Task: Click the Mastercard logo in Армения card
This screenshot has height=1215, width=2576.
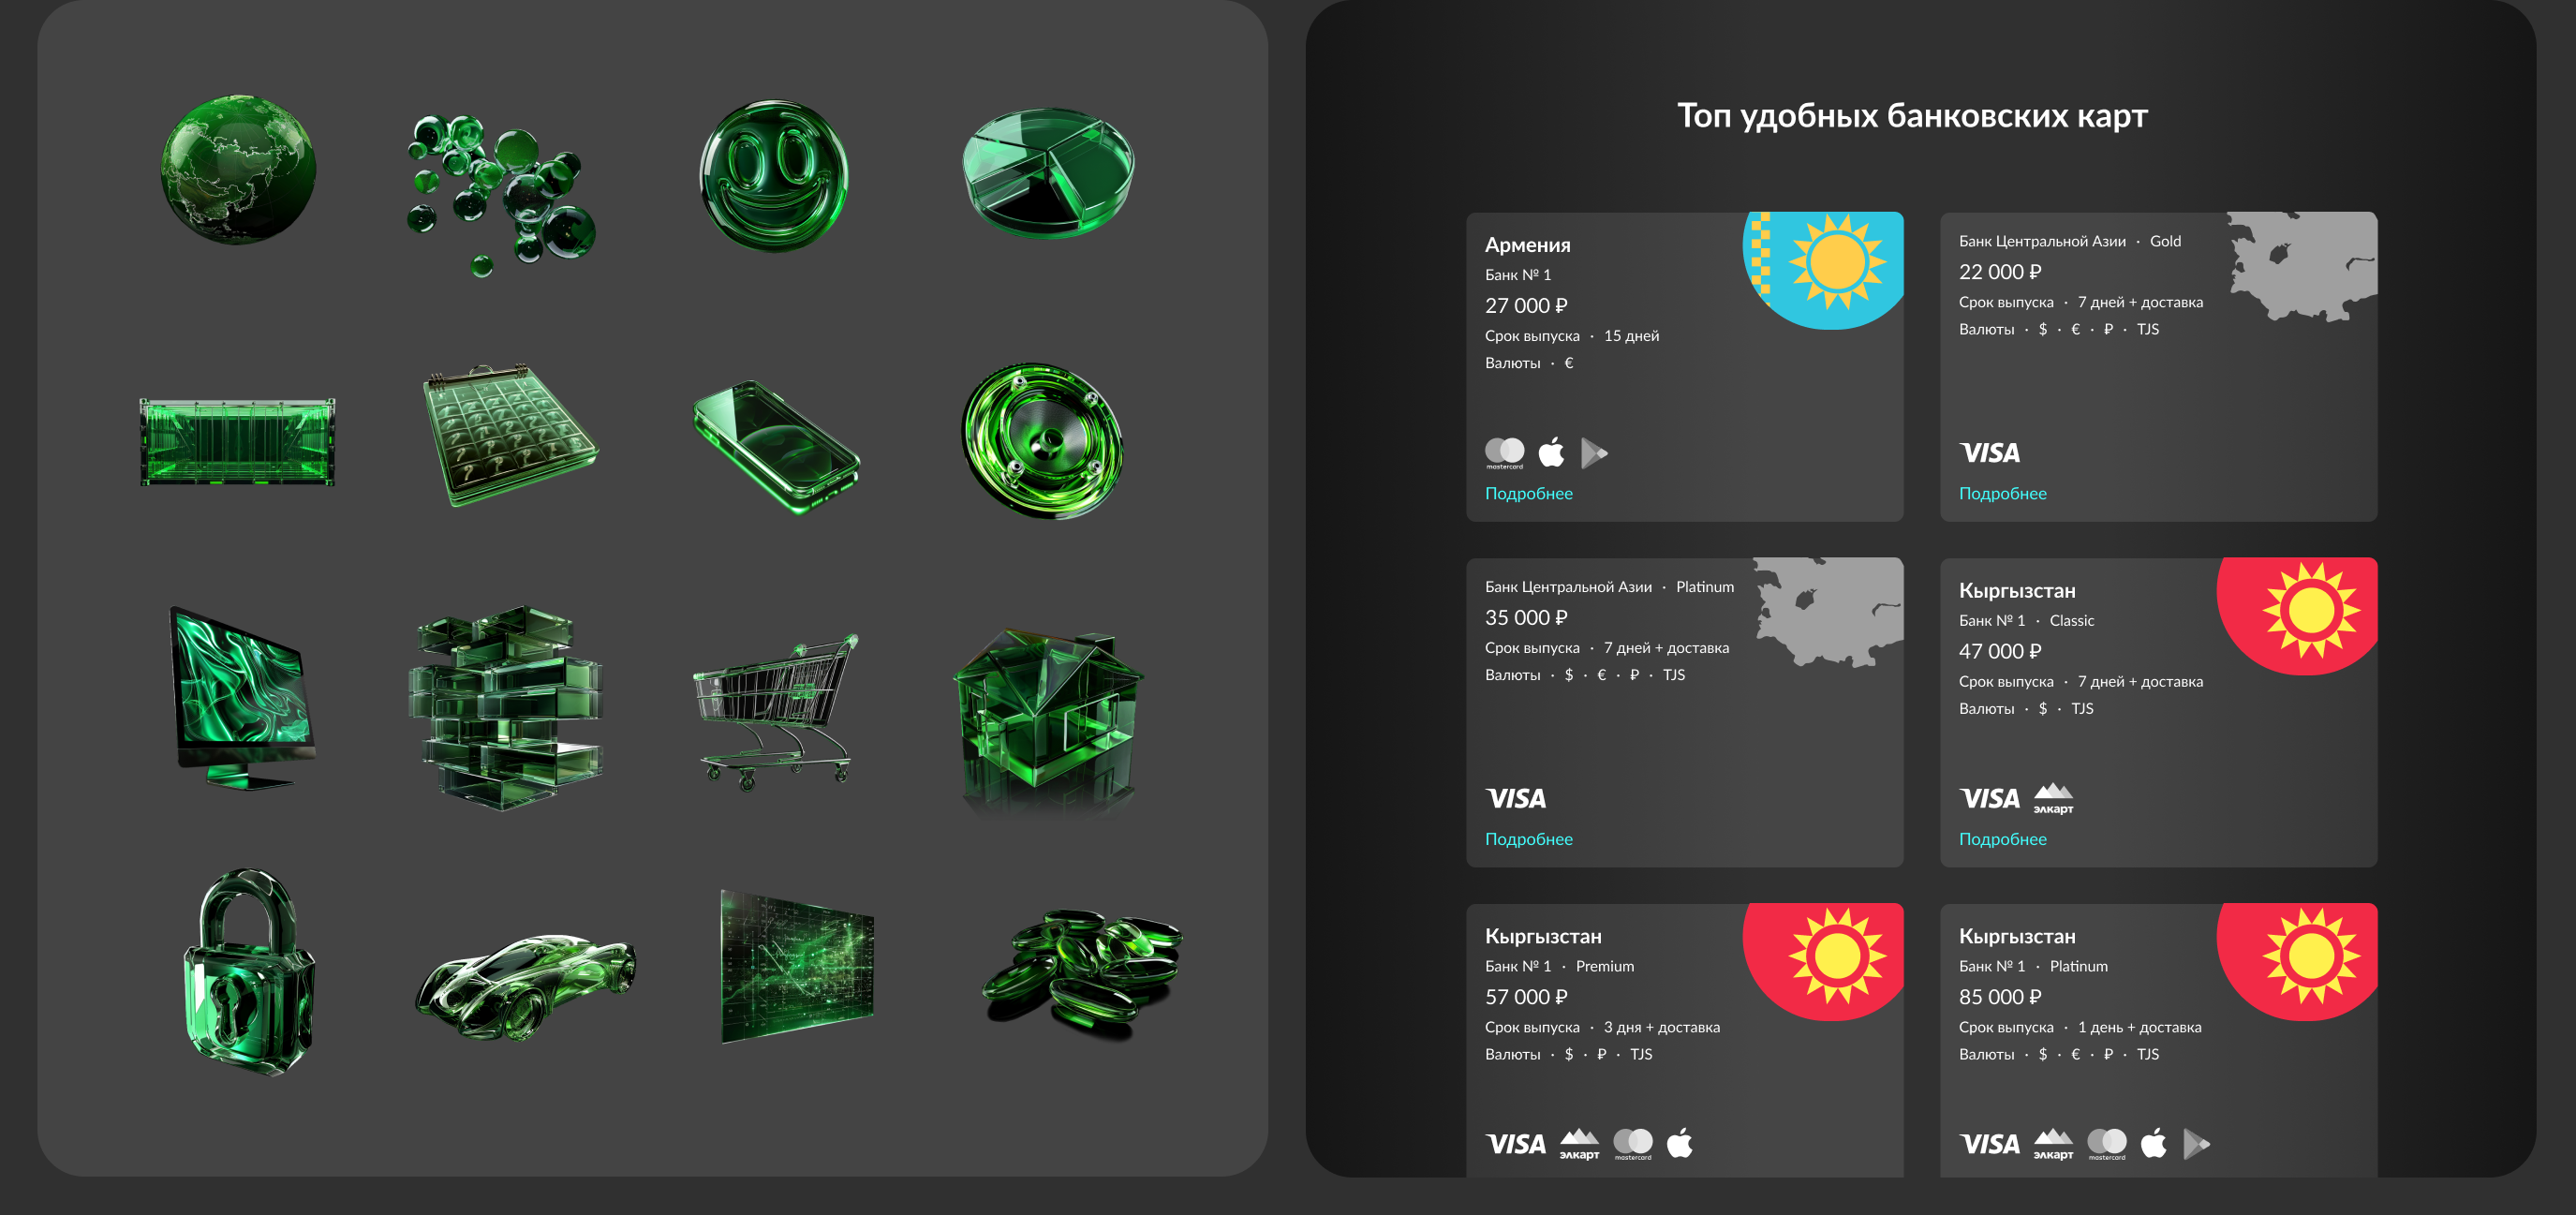Action: click(1504, 453)
